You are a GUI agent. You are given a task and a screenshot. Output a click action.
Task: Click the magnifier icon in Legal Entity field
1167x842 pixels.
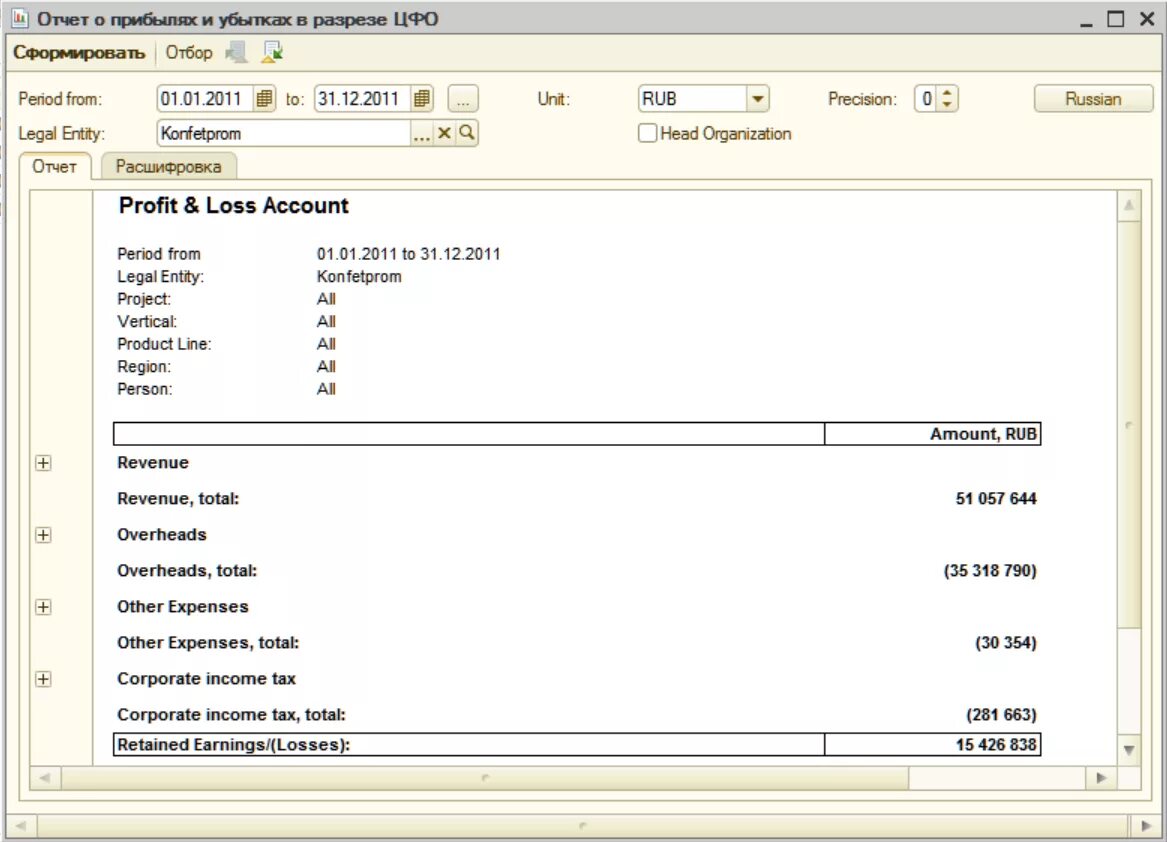click(x=467, y=133)
